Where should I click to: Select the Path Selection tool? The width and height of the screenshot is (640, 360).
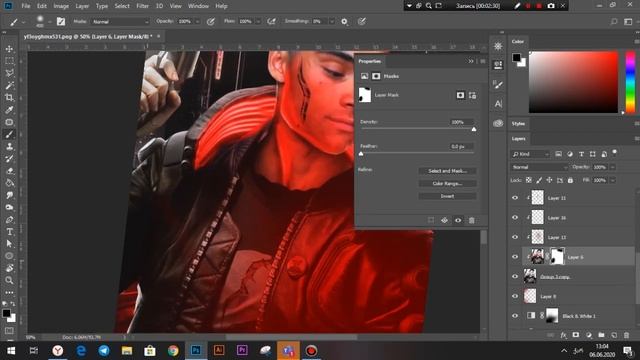coord(9,244)
